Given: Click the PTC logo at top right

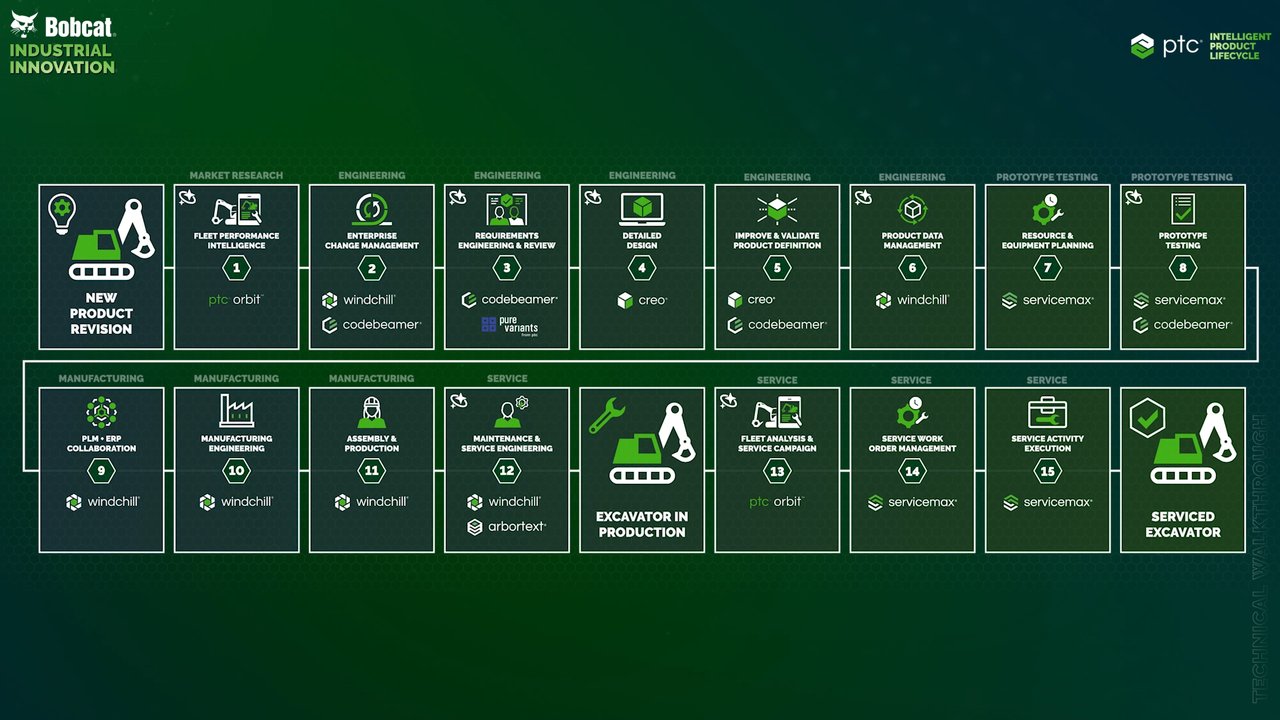Looking at the screenshot, I should [1166, 46].
